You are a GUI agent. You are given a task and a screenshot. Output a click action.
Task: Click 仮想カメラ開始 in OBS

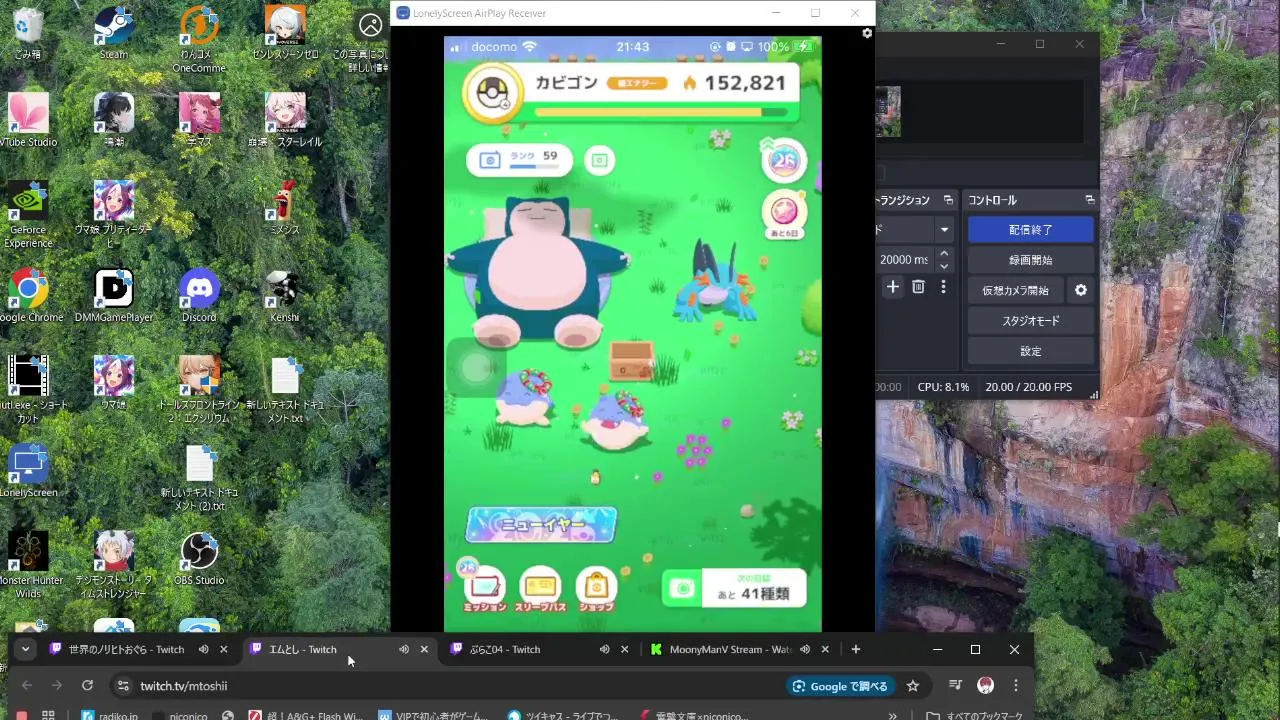tap(1015, 291)
